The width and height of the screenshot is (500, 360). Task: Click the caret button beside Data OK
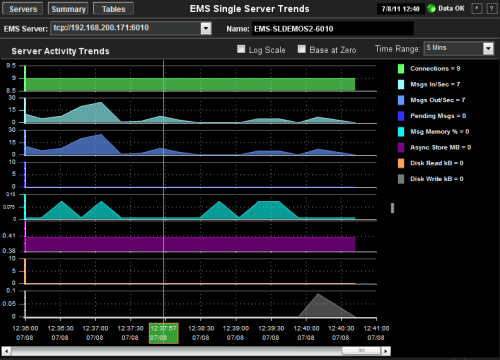click(x=477, y=9)
